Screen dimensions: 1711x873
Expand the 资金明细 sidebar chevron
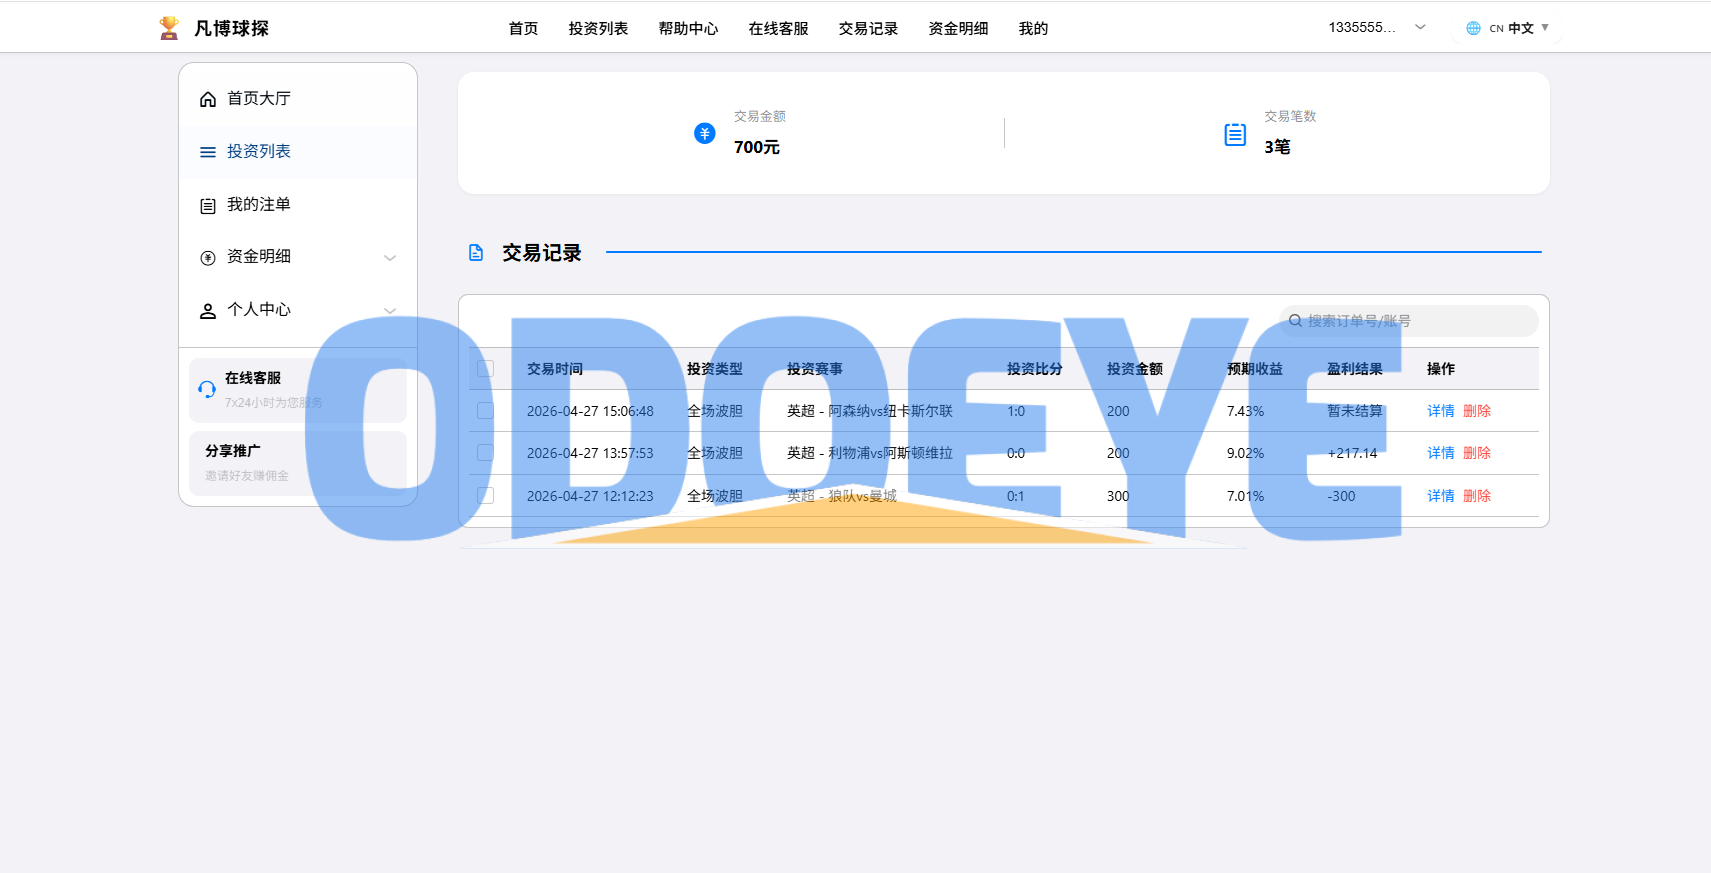[x=390, y=258]
